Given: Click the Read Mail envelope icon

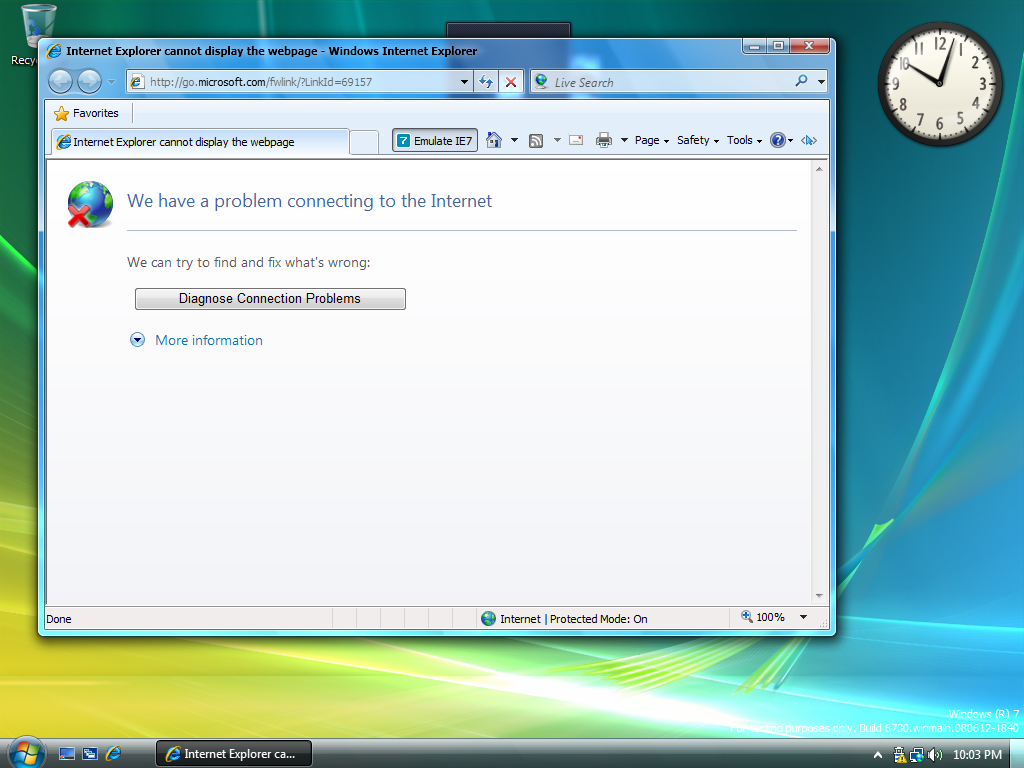Looking at the screenshot, I should [x=576, y=140].
